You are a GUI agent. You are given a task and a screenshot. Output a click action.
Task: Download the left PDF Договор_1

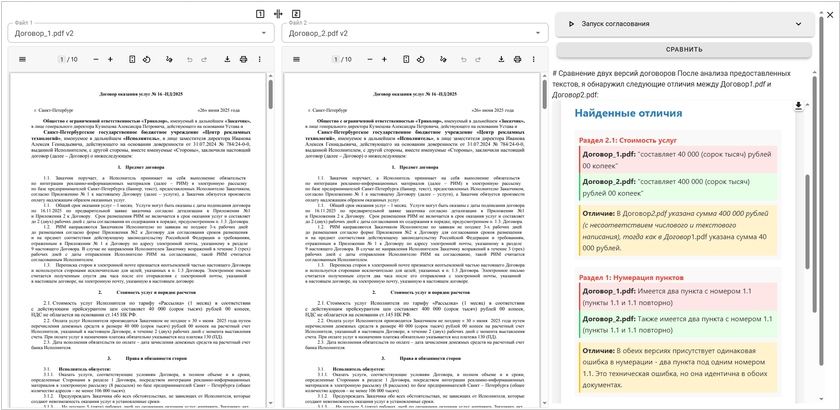[229, 60]
